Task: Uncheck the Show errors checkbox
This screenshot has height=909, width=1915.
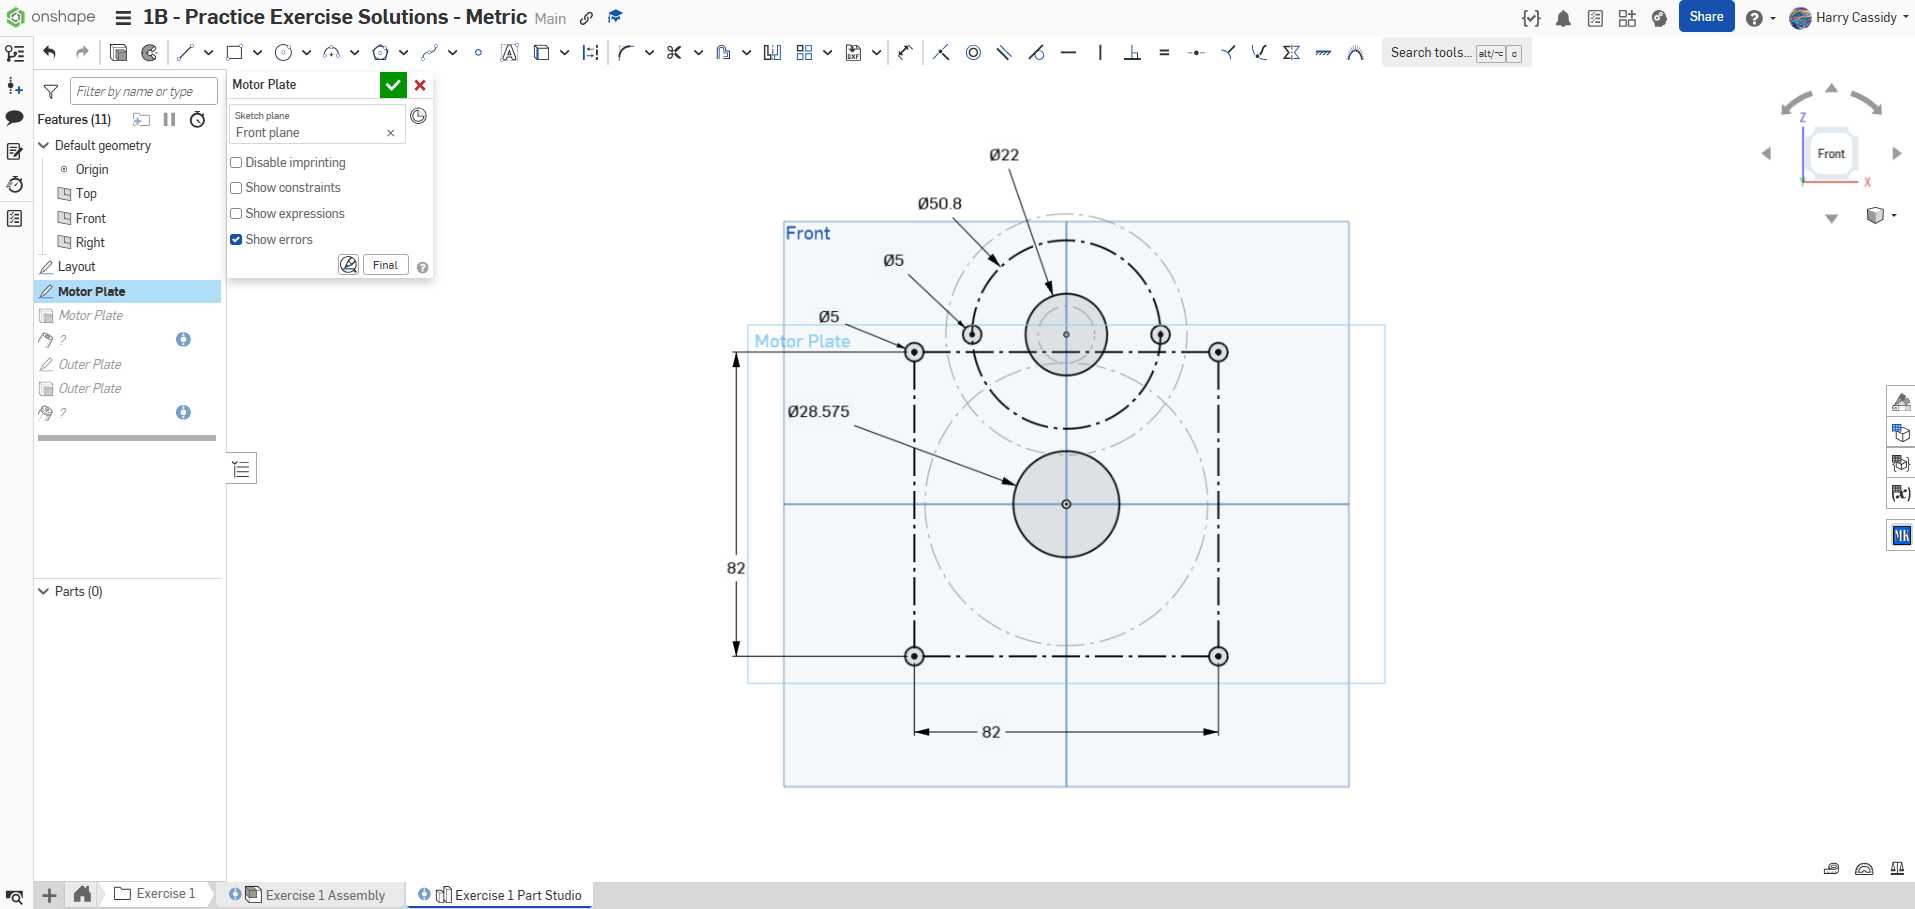Action: point(237,240)
